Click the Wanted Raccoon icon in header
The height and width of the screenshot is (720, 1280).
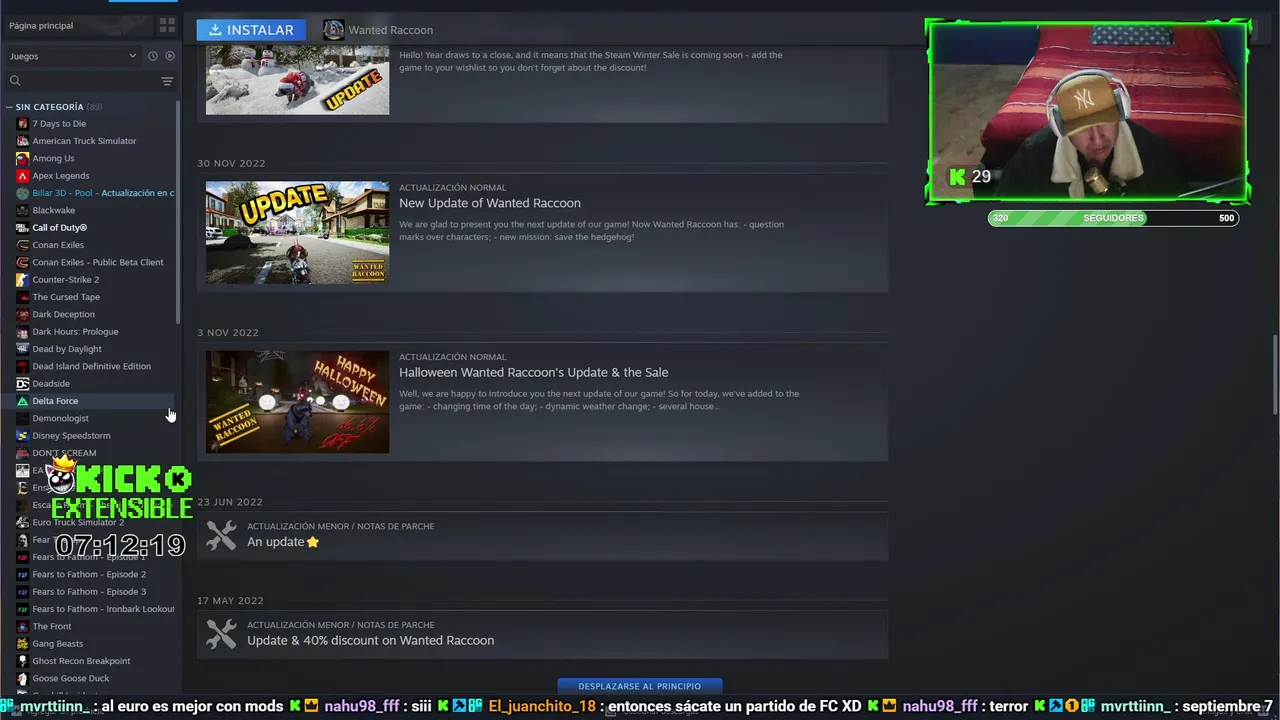(333, 30)
